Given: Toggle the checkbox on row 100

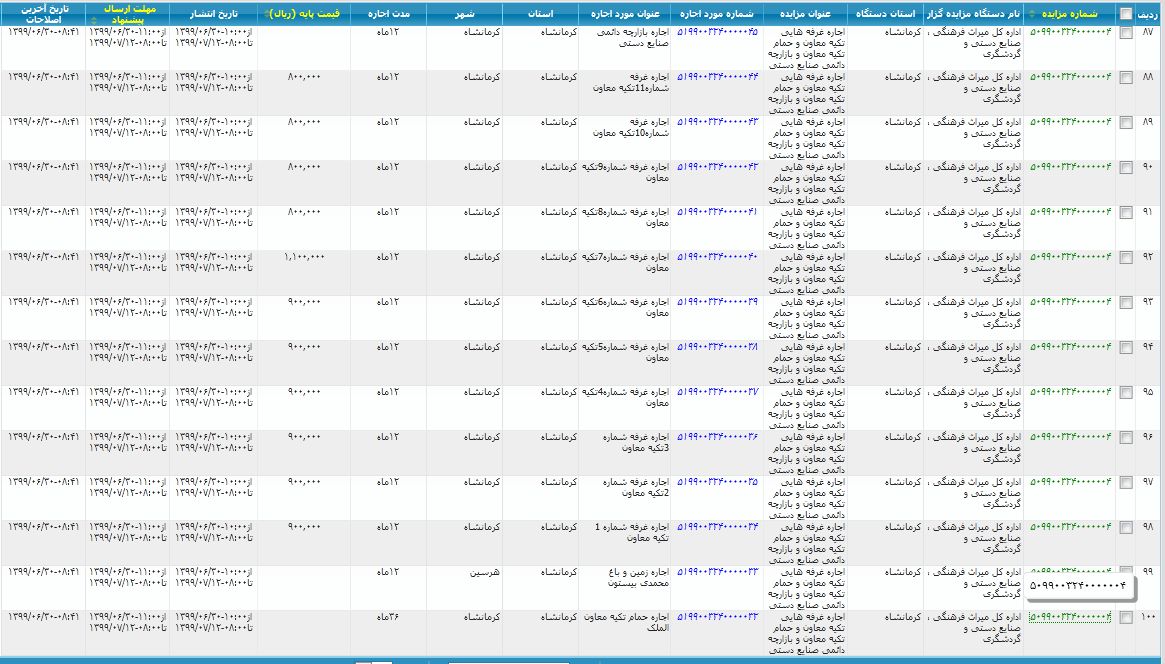Looking at the screenshot, I should [x=1126, y=618].
